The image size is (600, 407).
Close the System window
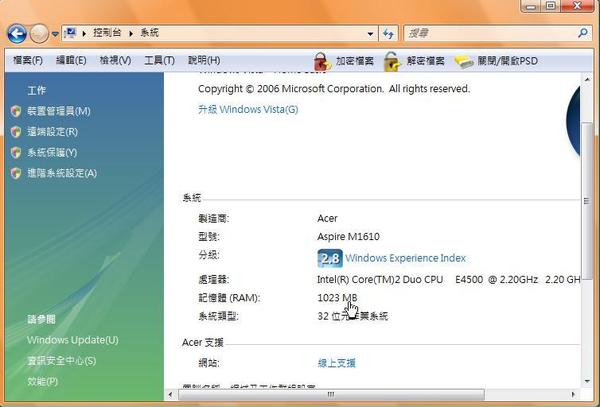(577, 6)
